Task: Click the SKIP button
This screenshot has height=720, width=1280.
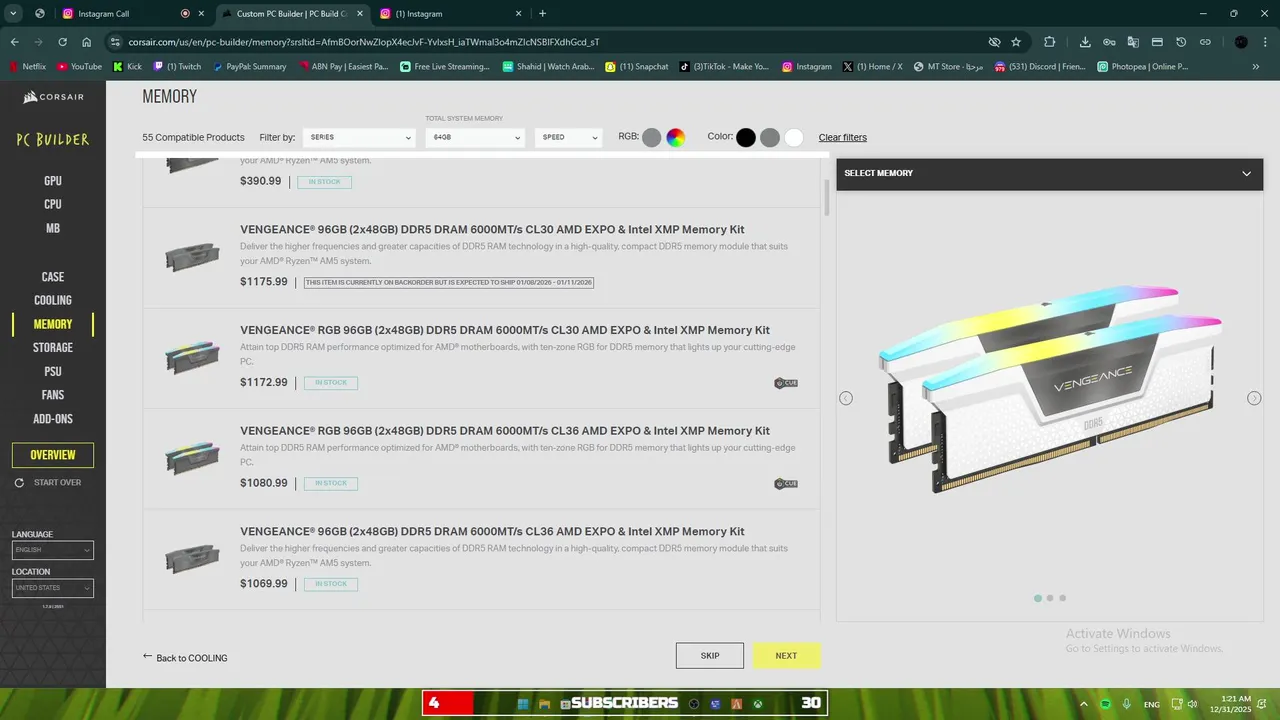Action: pyautogui.click(x=710, y=656)
